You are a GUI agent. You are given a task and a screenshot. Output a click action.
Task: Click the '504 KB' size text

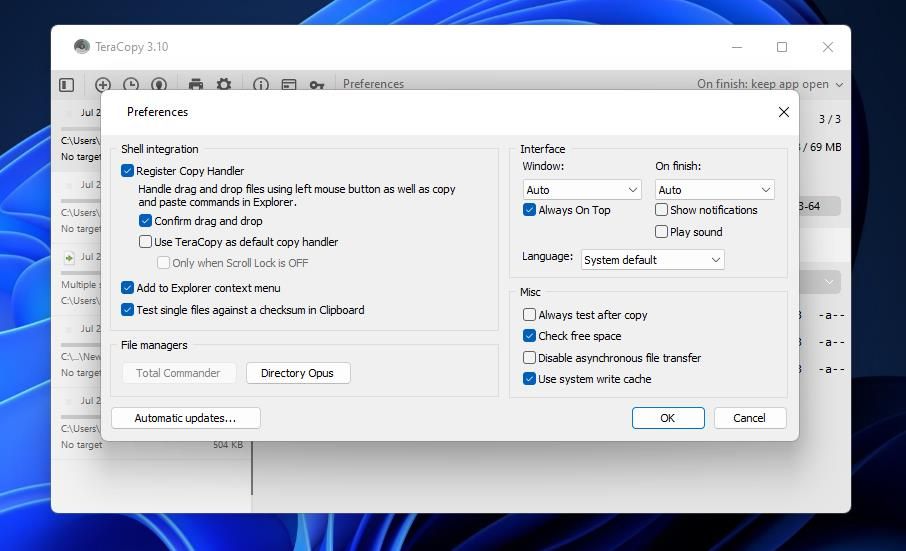228,445
